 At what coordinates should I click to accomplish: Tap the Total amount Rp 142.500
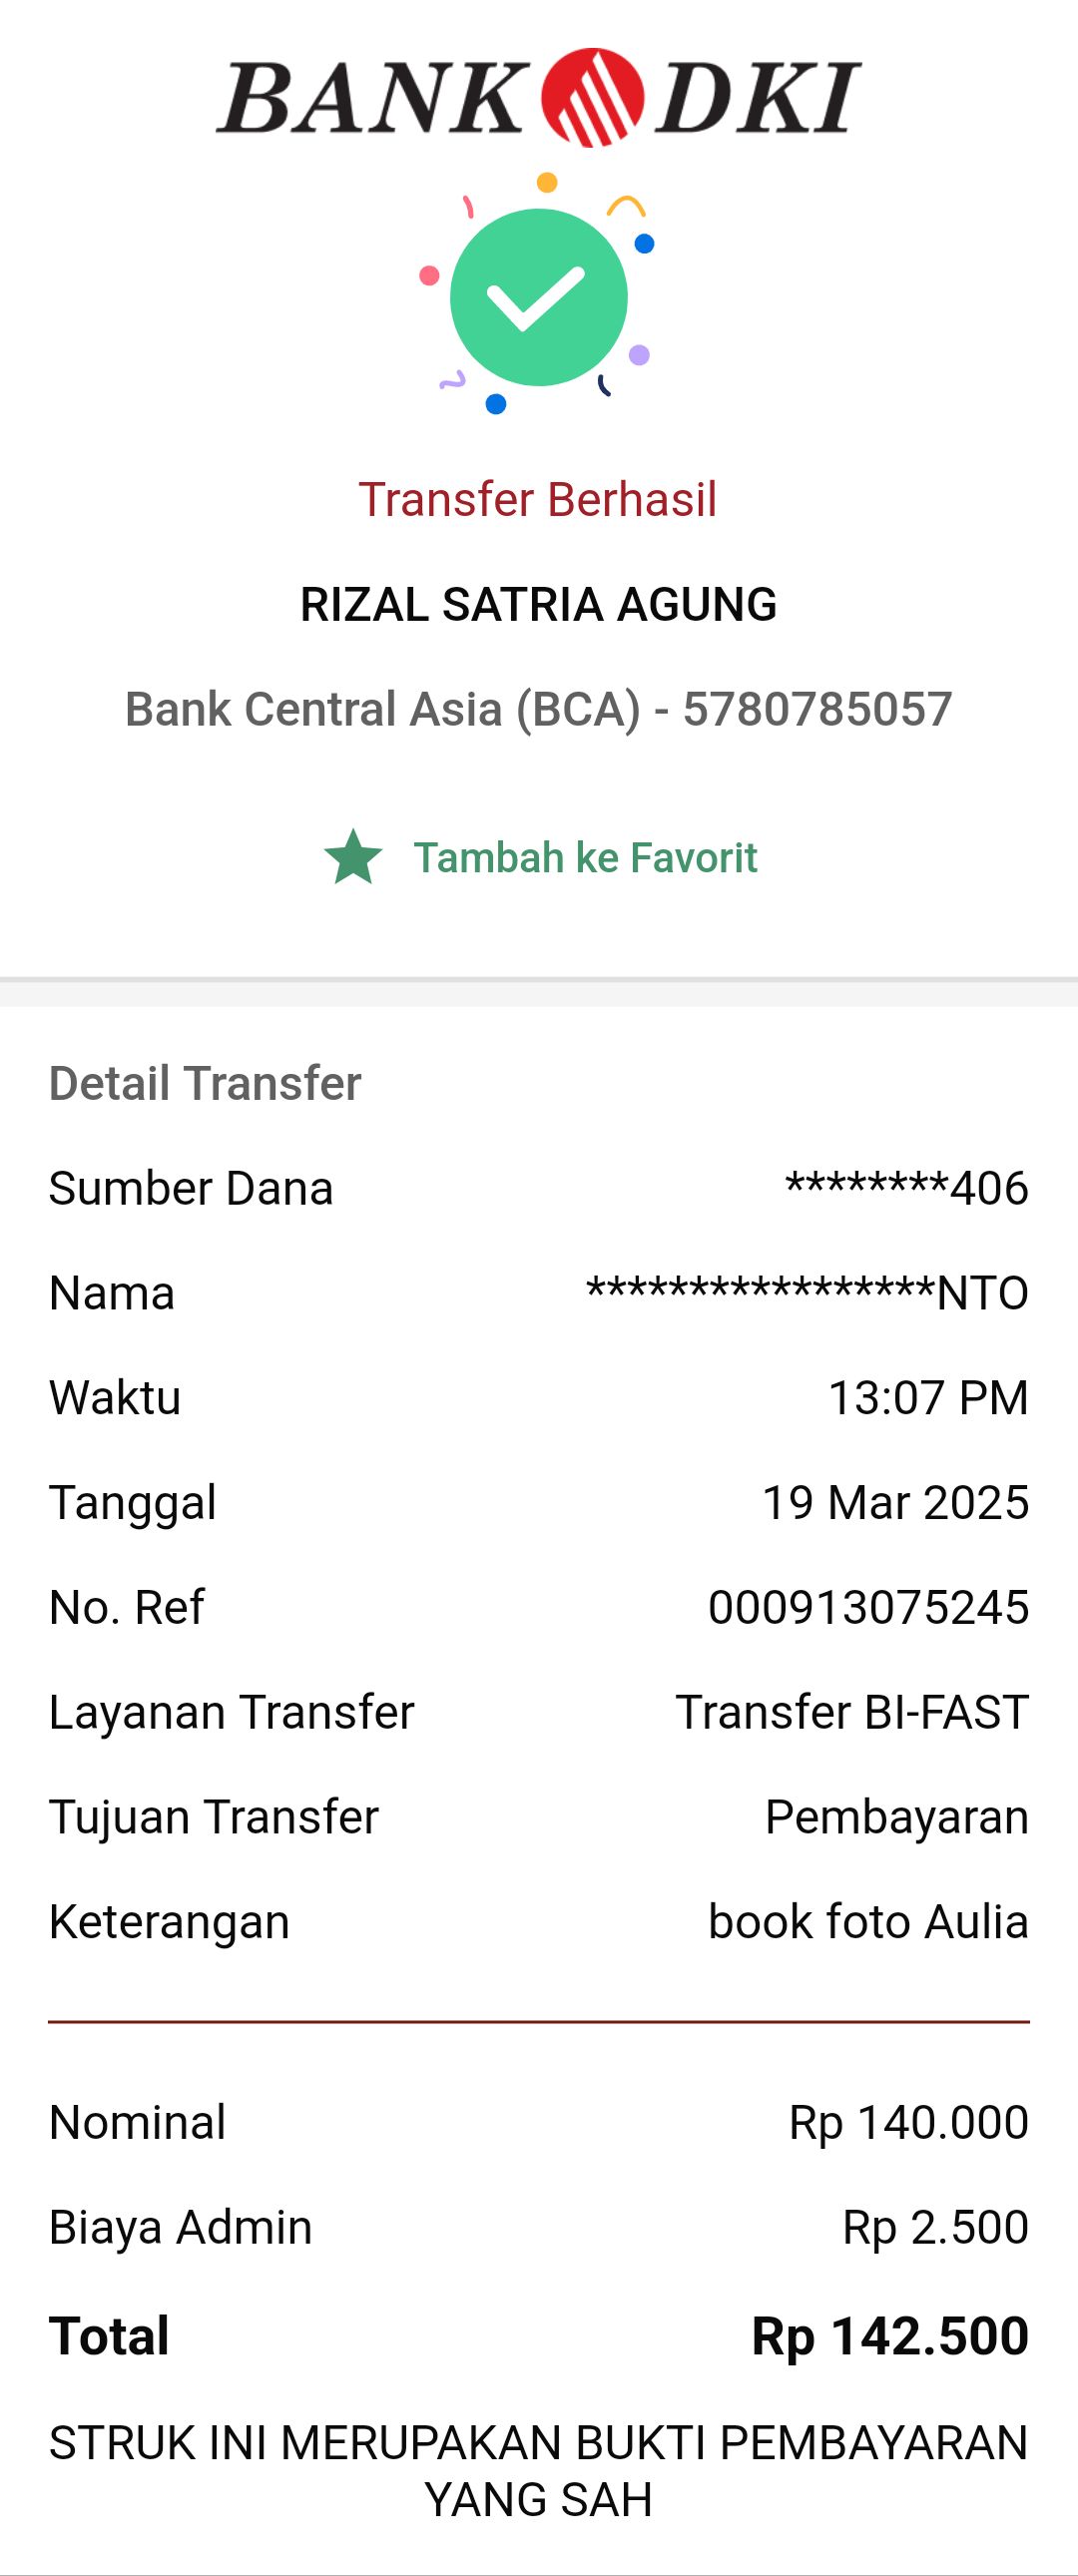(889, 2336)
